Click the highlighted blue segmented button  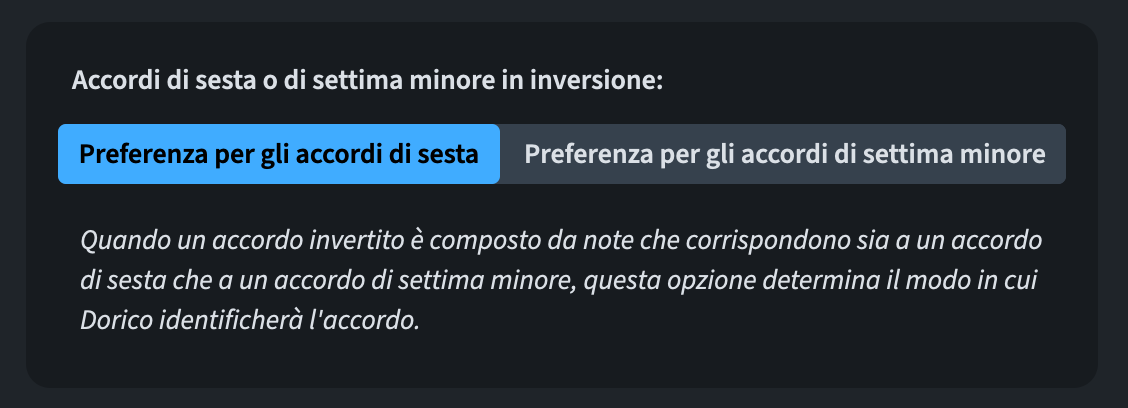tap(278, 155)
